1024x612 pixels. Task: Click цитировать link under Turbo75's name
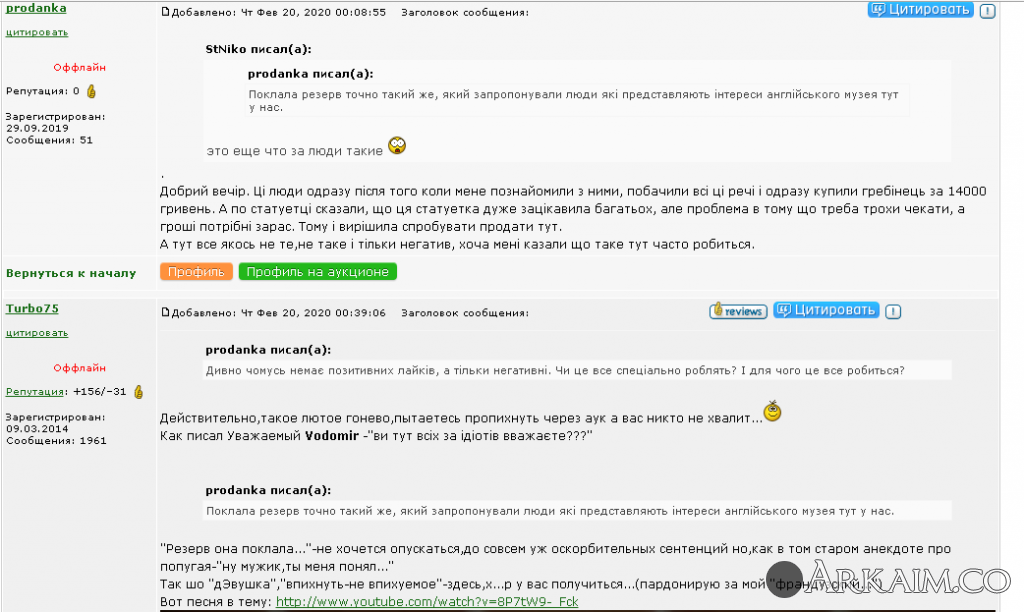[37, 332]
